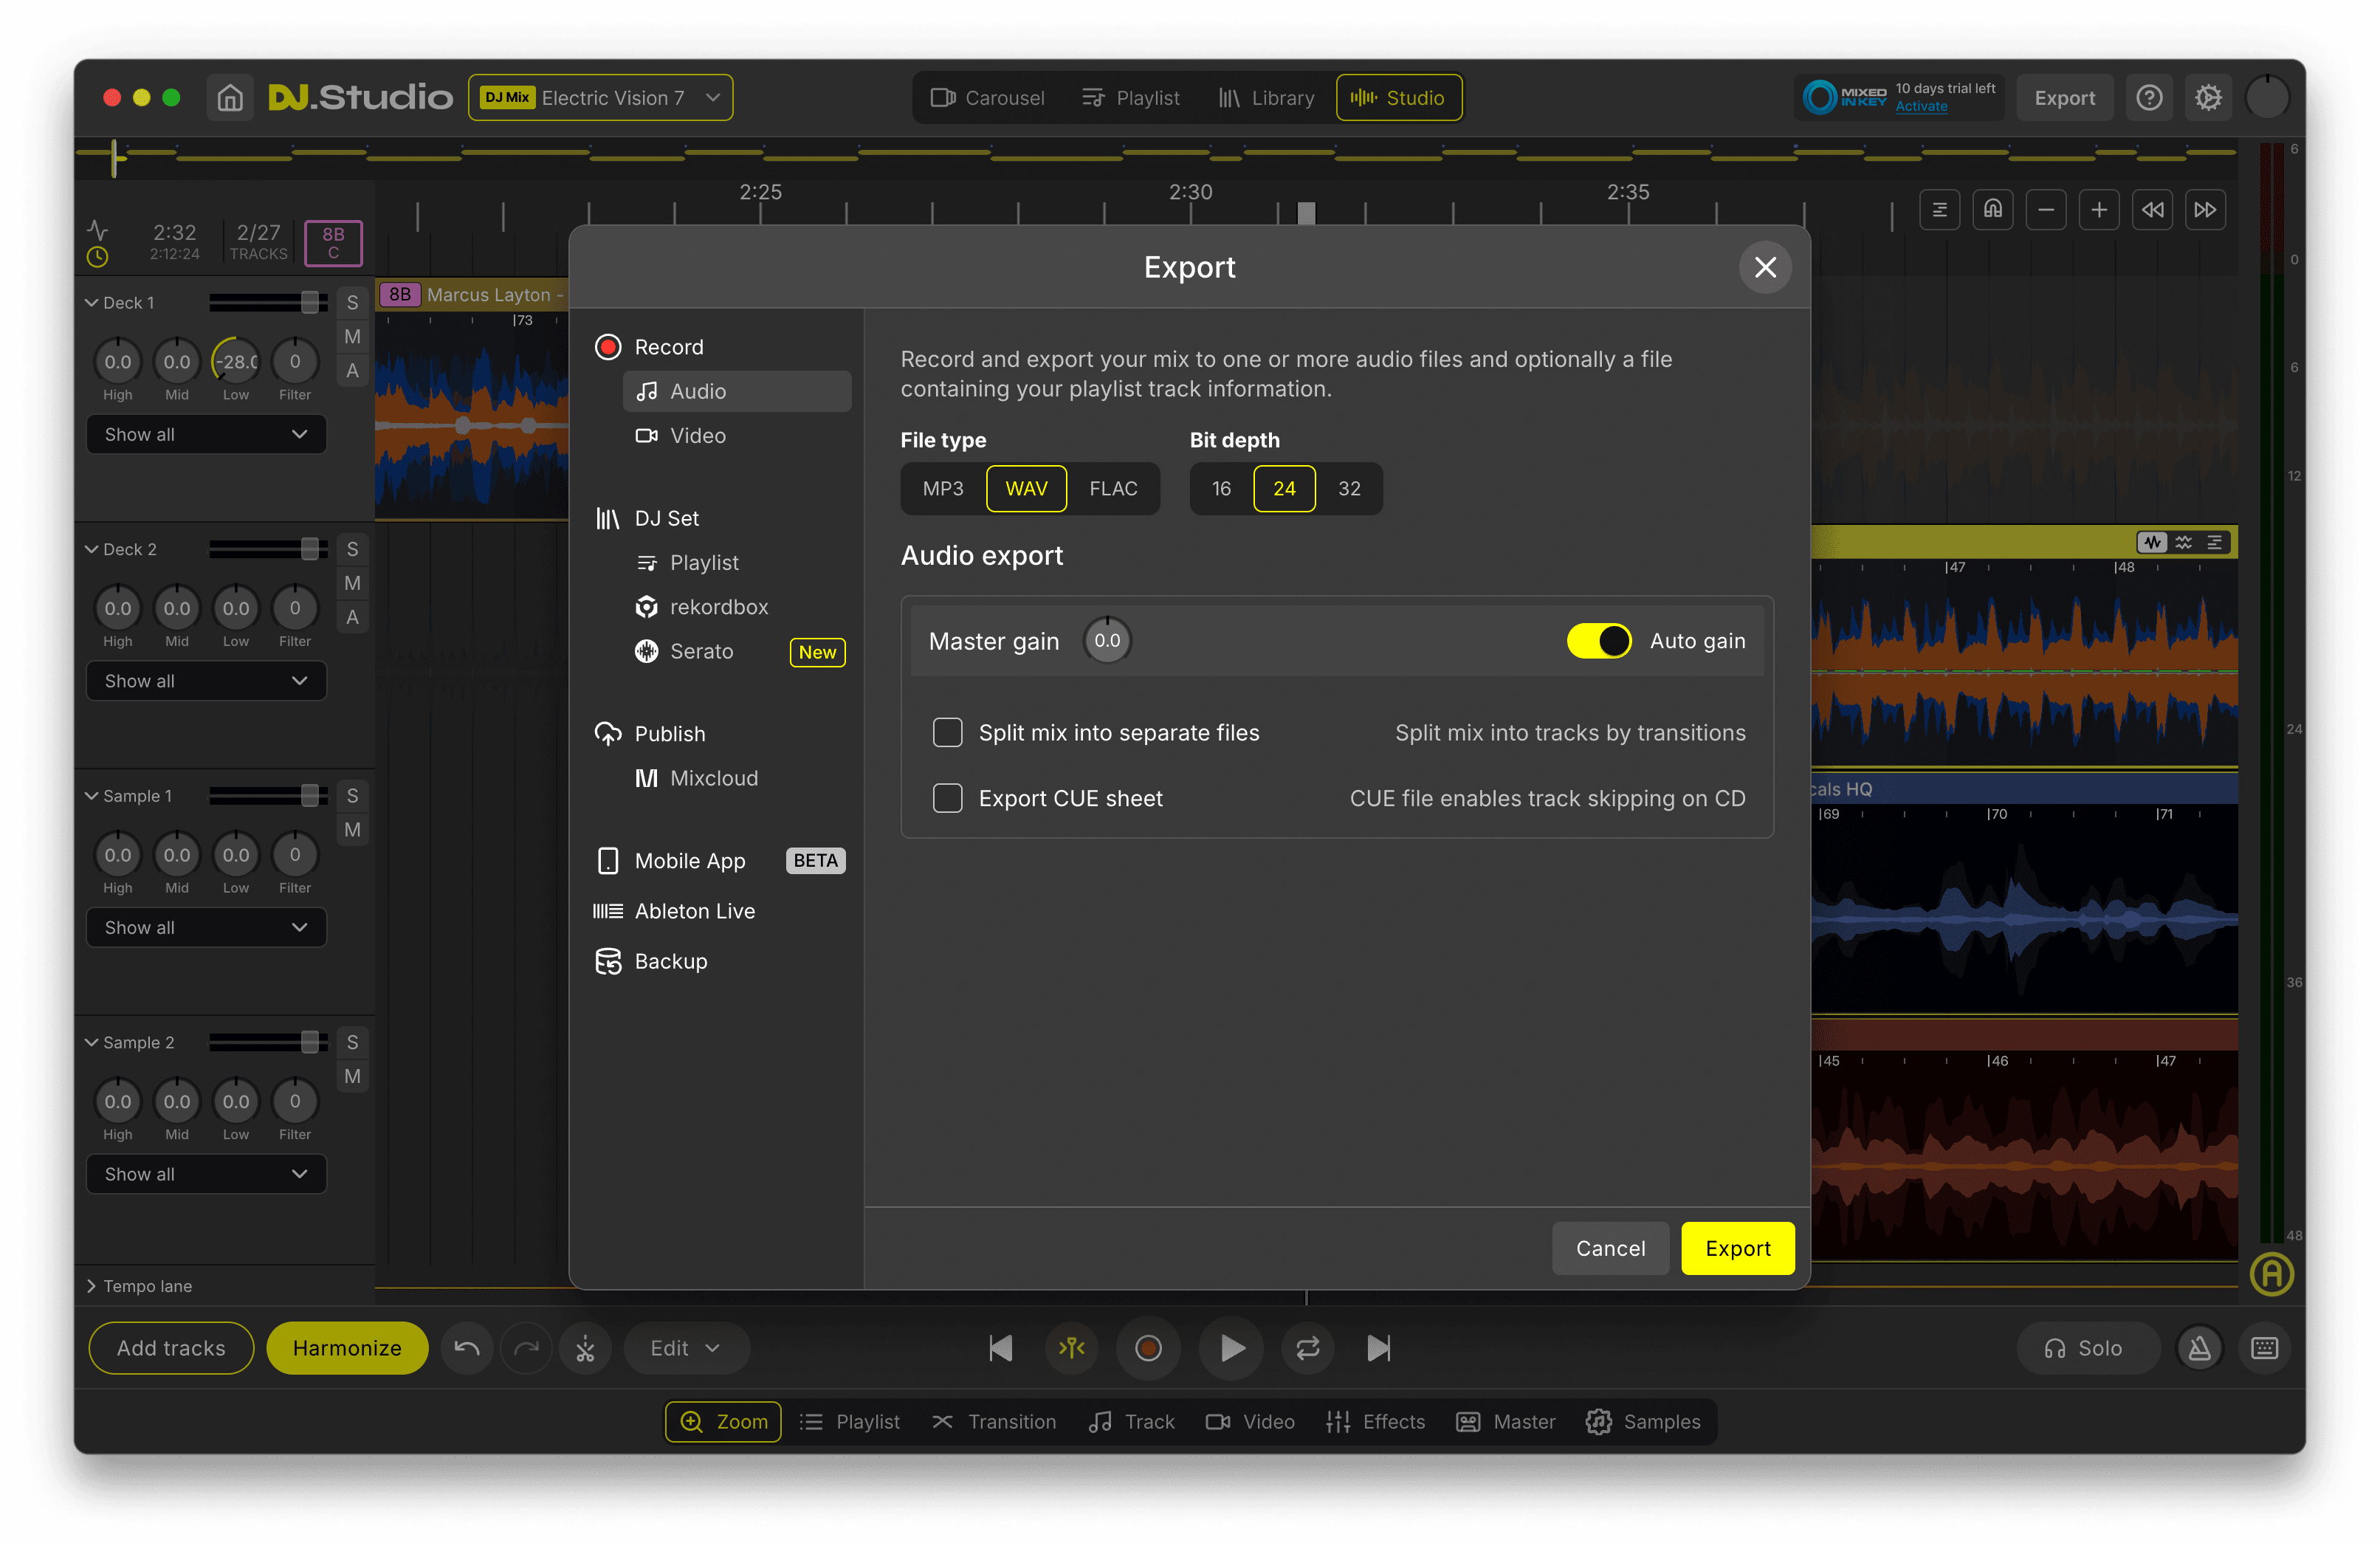Viewport: 2380px width, 1543px height.
Task: Set bit depth to 16
Action: point(1221,488)
